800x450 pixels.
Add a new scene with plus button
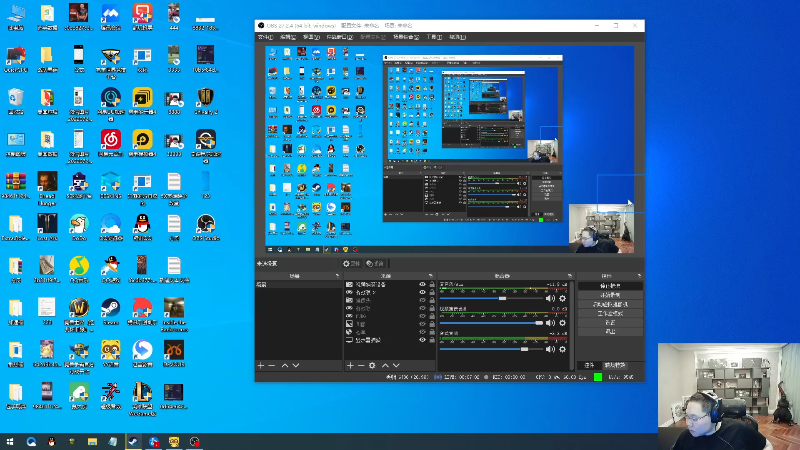[x=261, y=366]
